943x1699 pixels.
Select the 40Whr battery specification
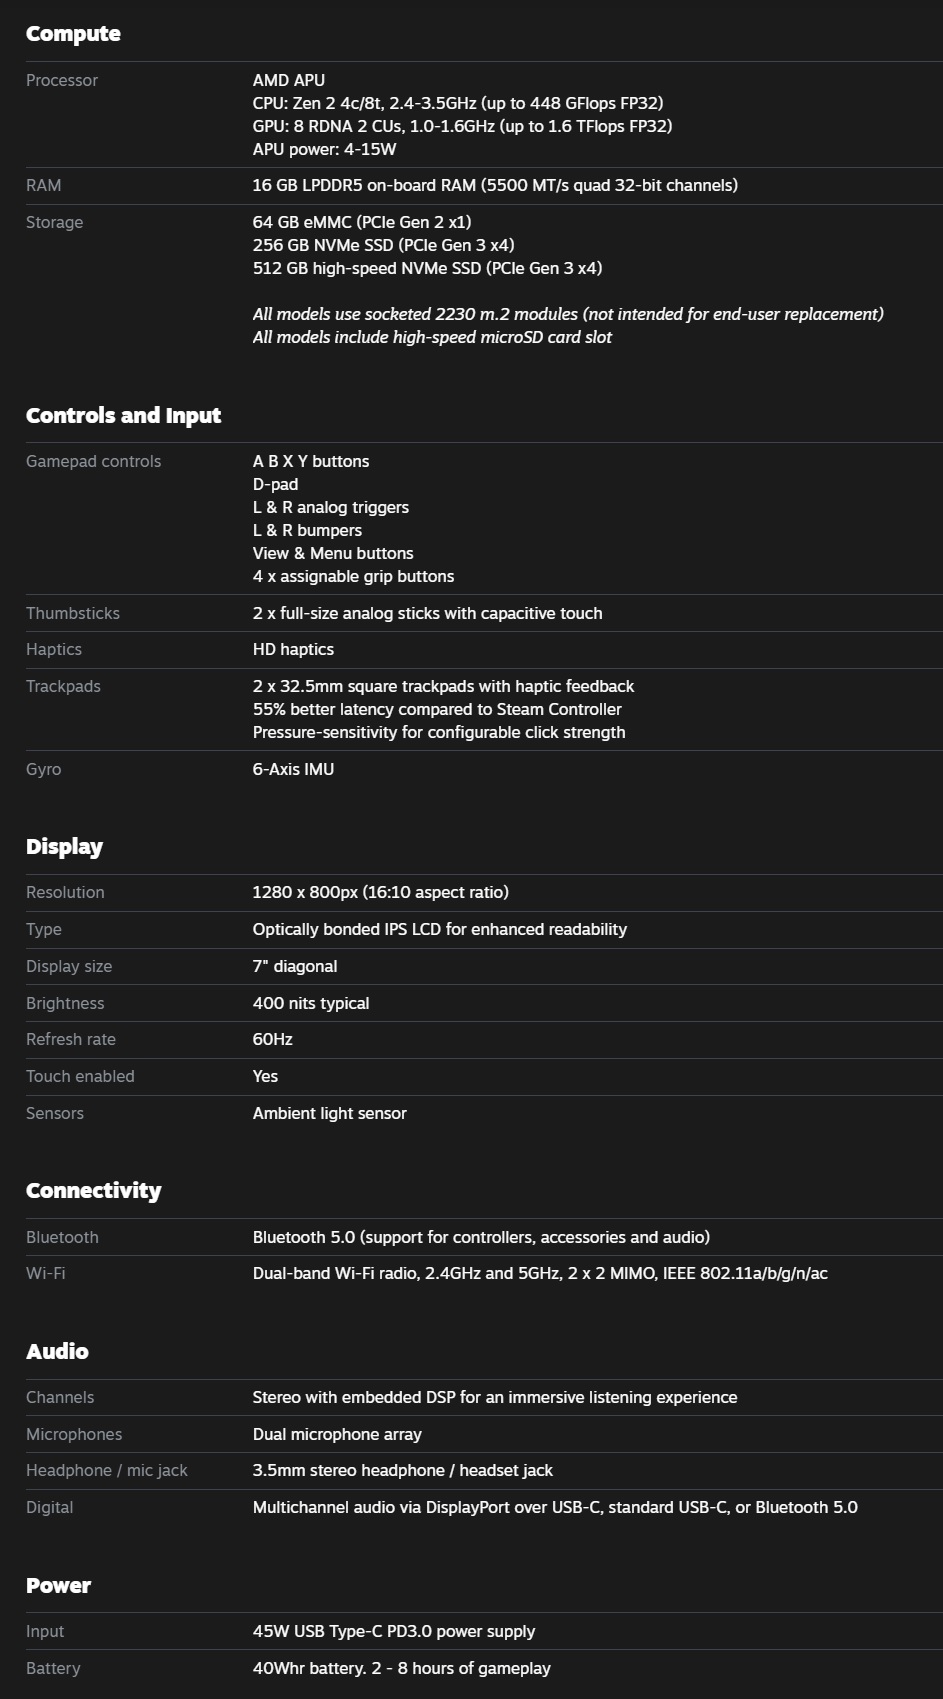point(402,1669)
